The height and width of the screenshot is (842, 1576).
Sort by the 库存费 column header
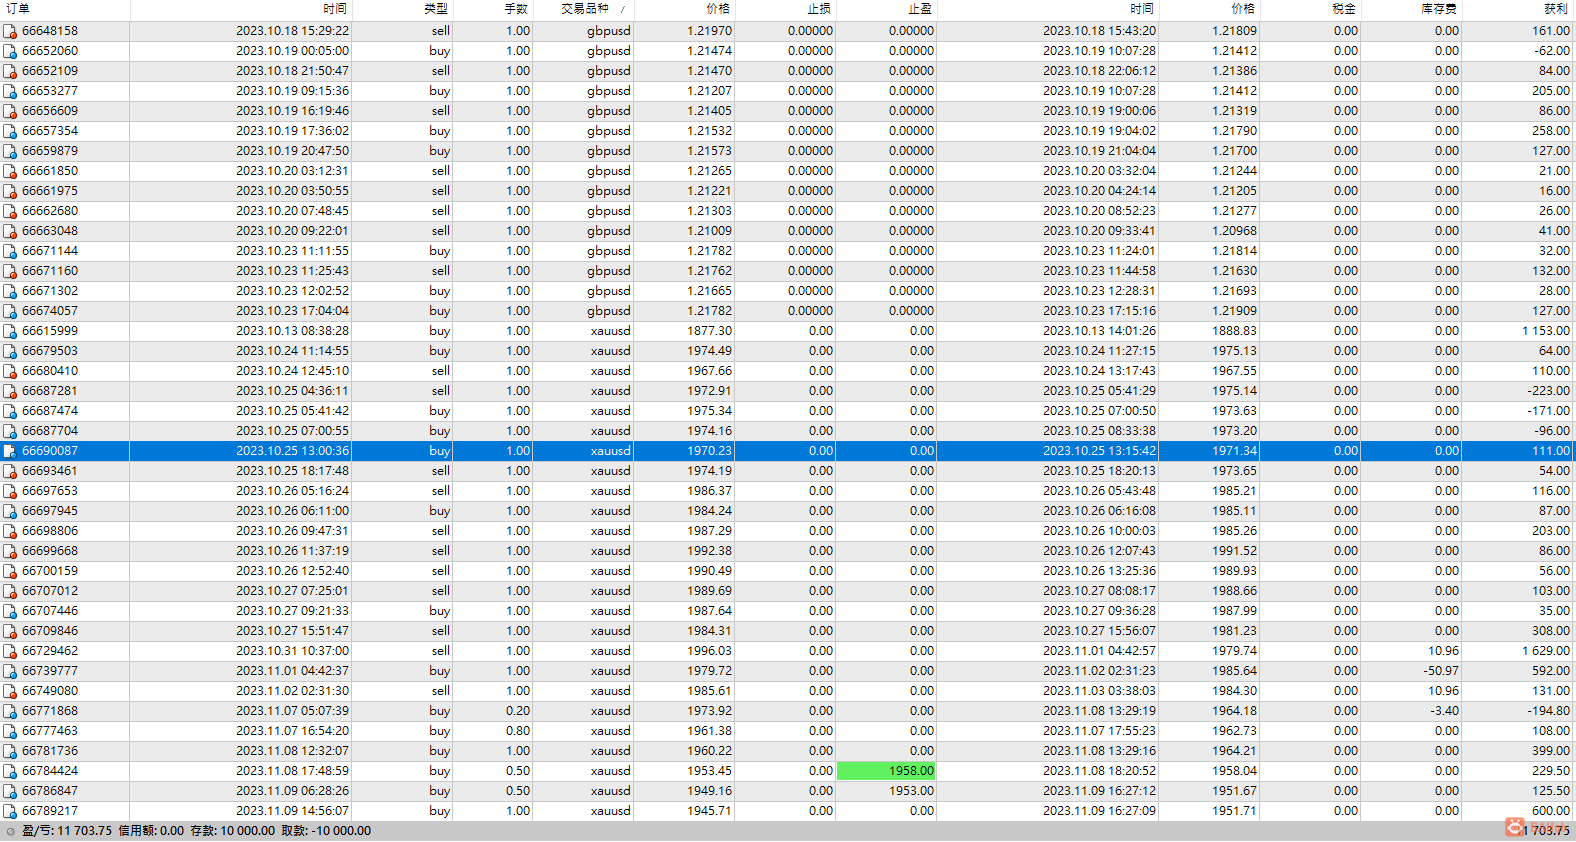(1440, 9)
